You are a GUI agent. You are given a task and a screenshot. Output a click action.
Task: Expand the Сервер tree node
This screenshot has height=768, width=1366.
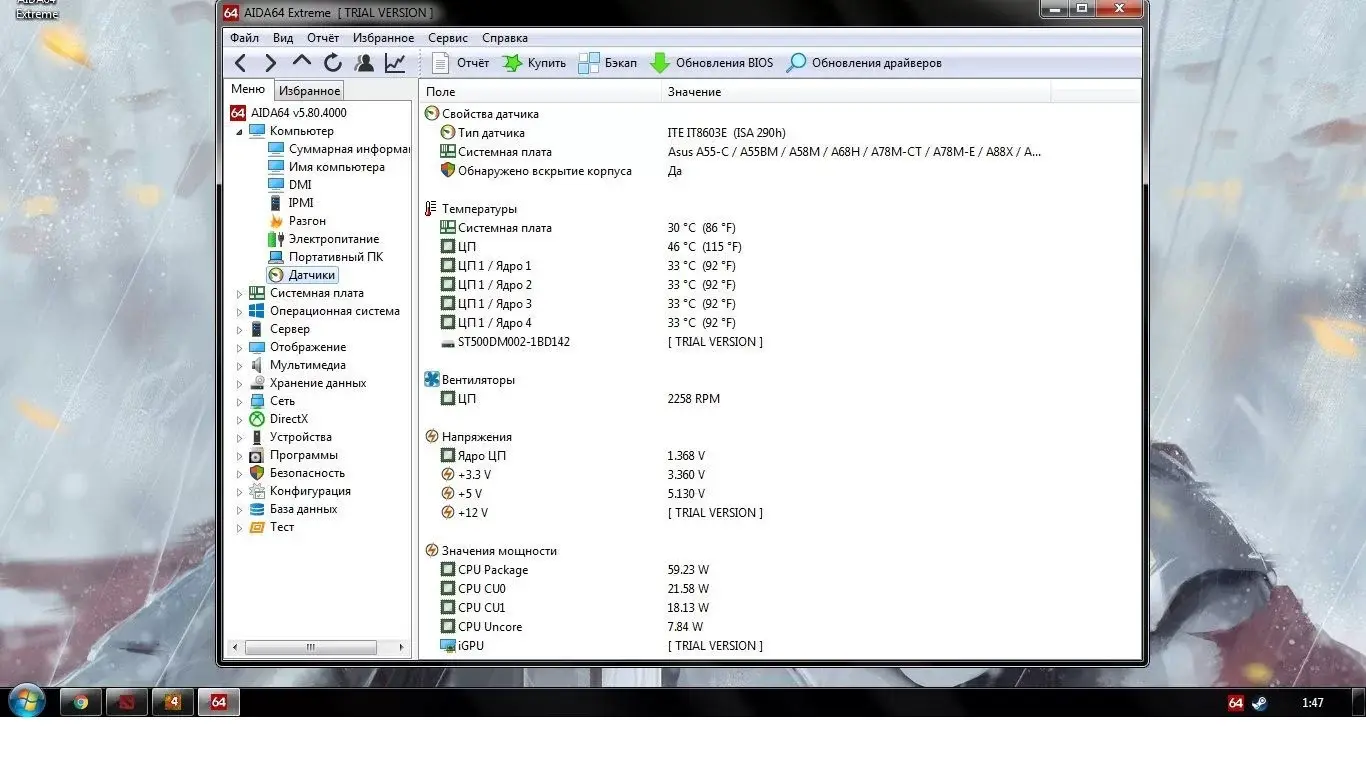point(239,330)
